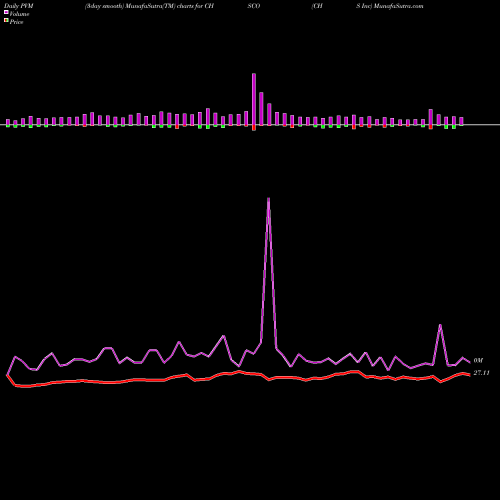Click the second smaller volume line peak

pyautogui.click(x=440, y=325)
